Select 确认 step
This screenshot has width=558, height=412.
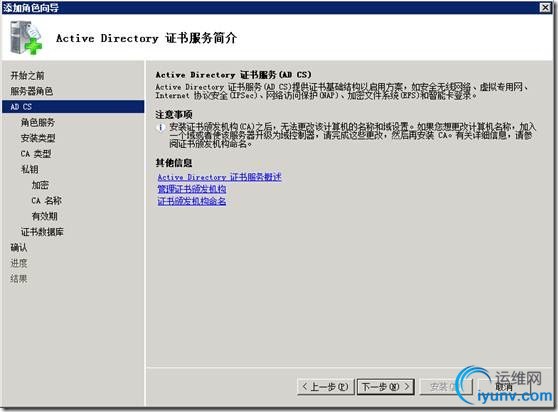19,248
